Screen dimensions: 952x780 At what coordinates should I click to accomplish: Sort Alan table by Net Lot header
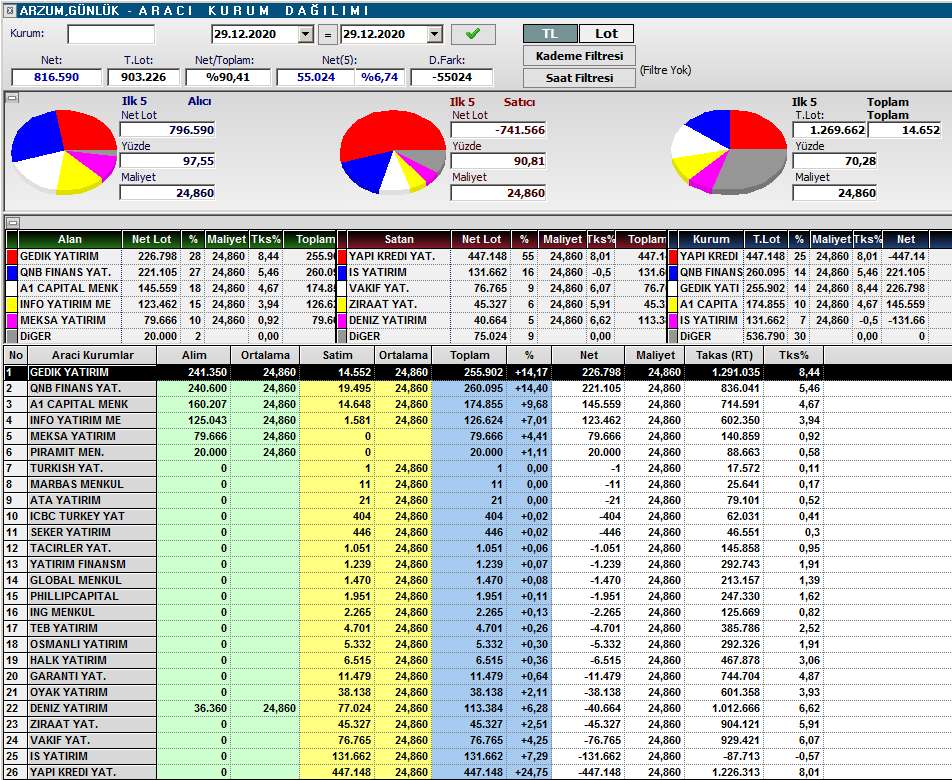[x=152, y=239]
